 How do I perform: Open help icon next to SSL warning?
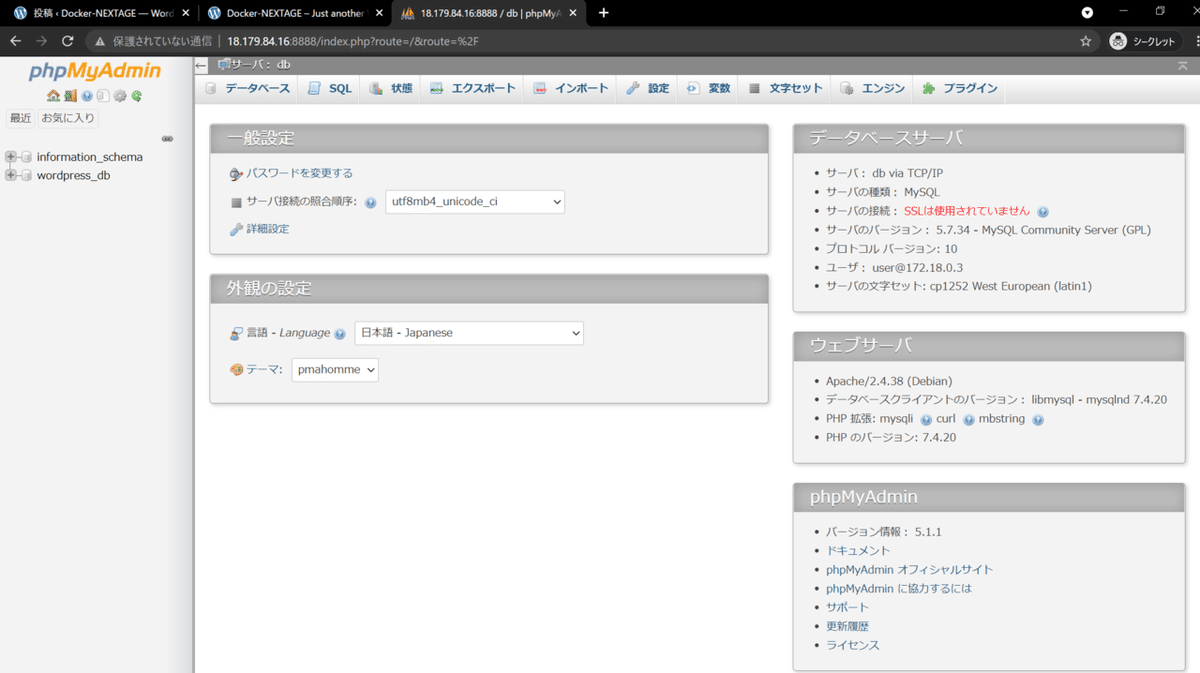point(1043,212)
